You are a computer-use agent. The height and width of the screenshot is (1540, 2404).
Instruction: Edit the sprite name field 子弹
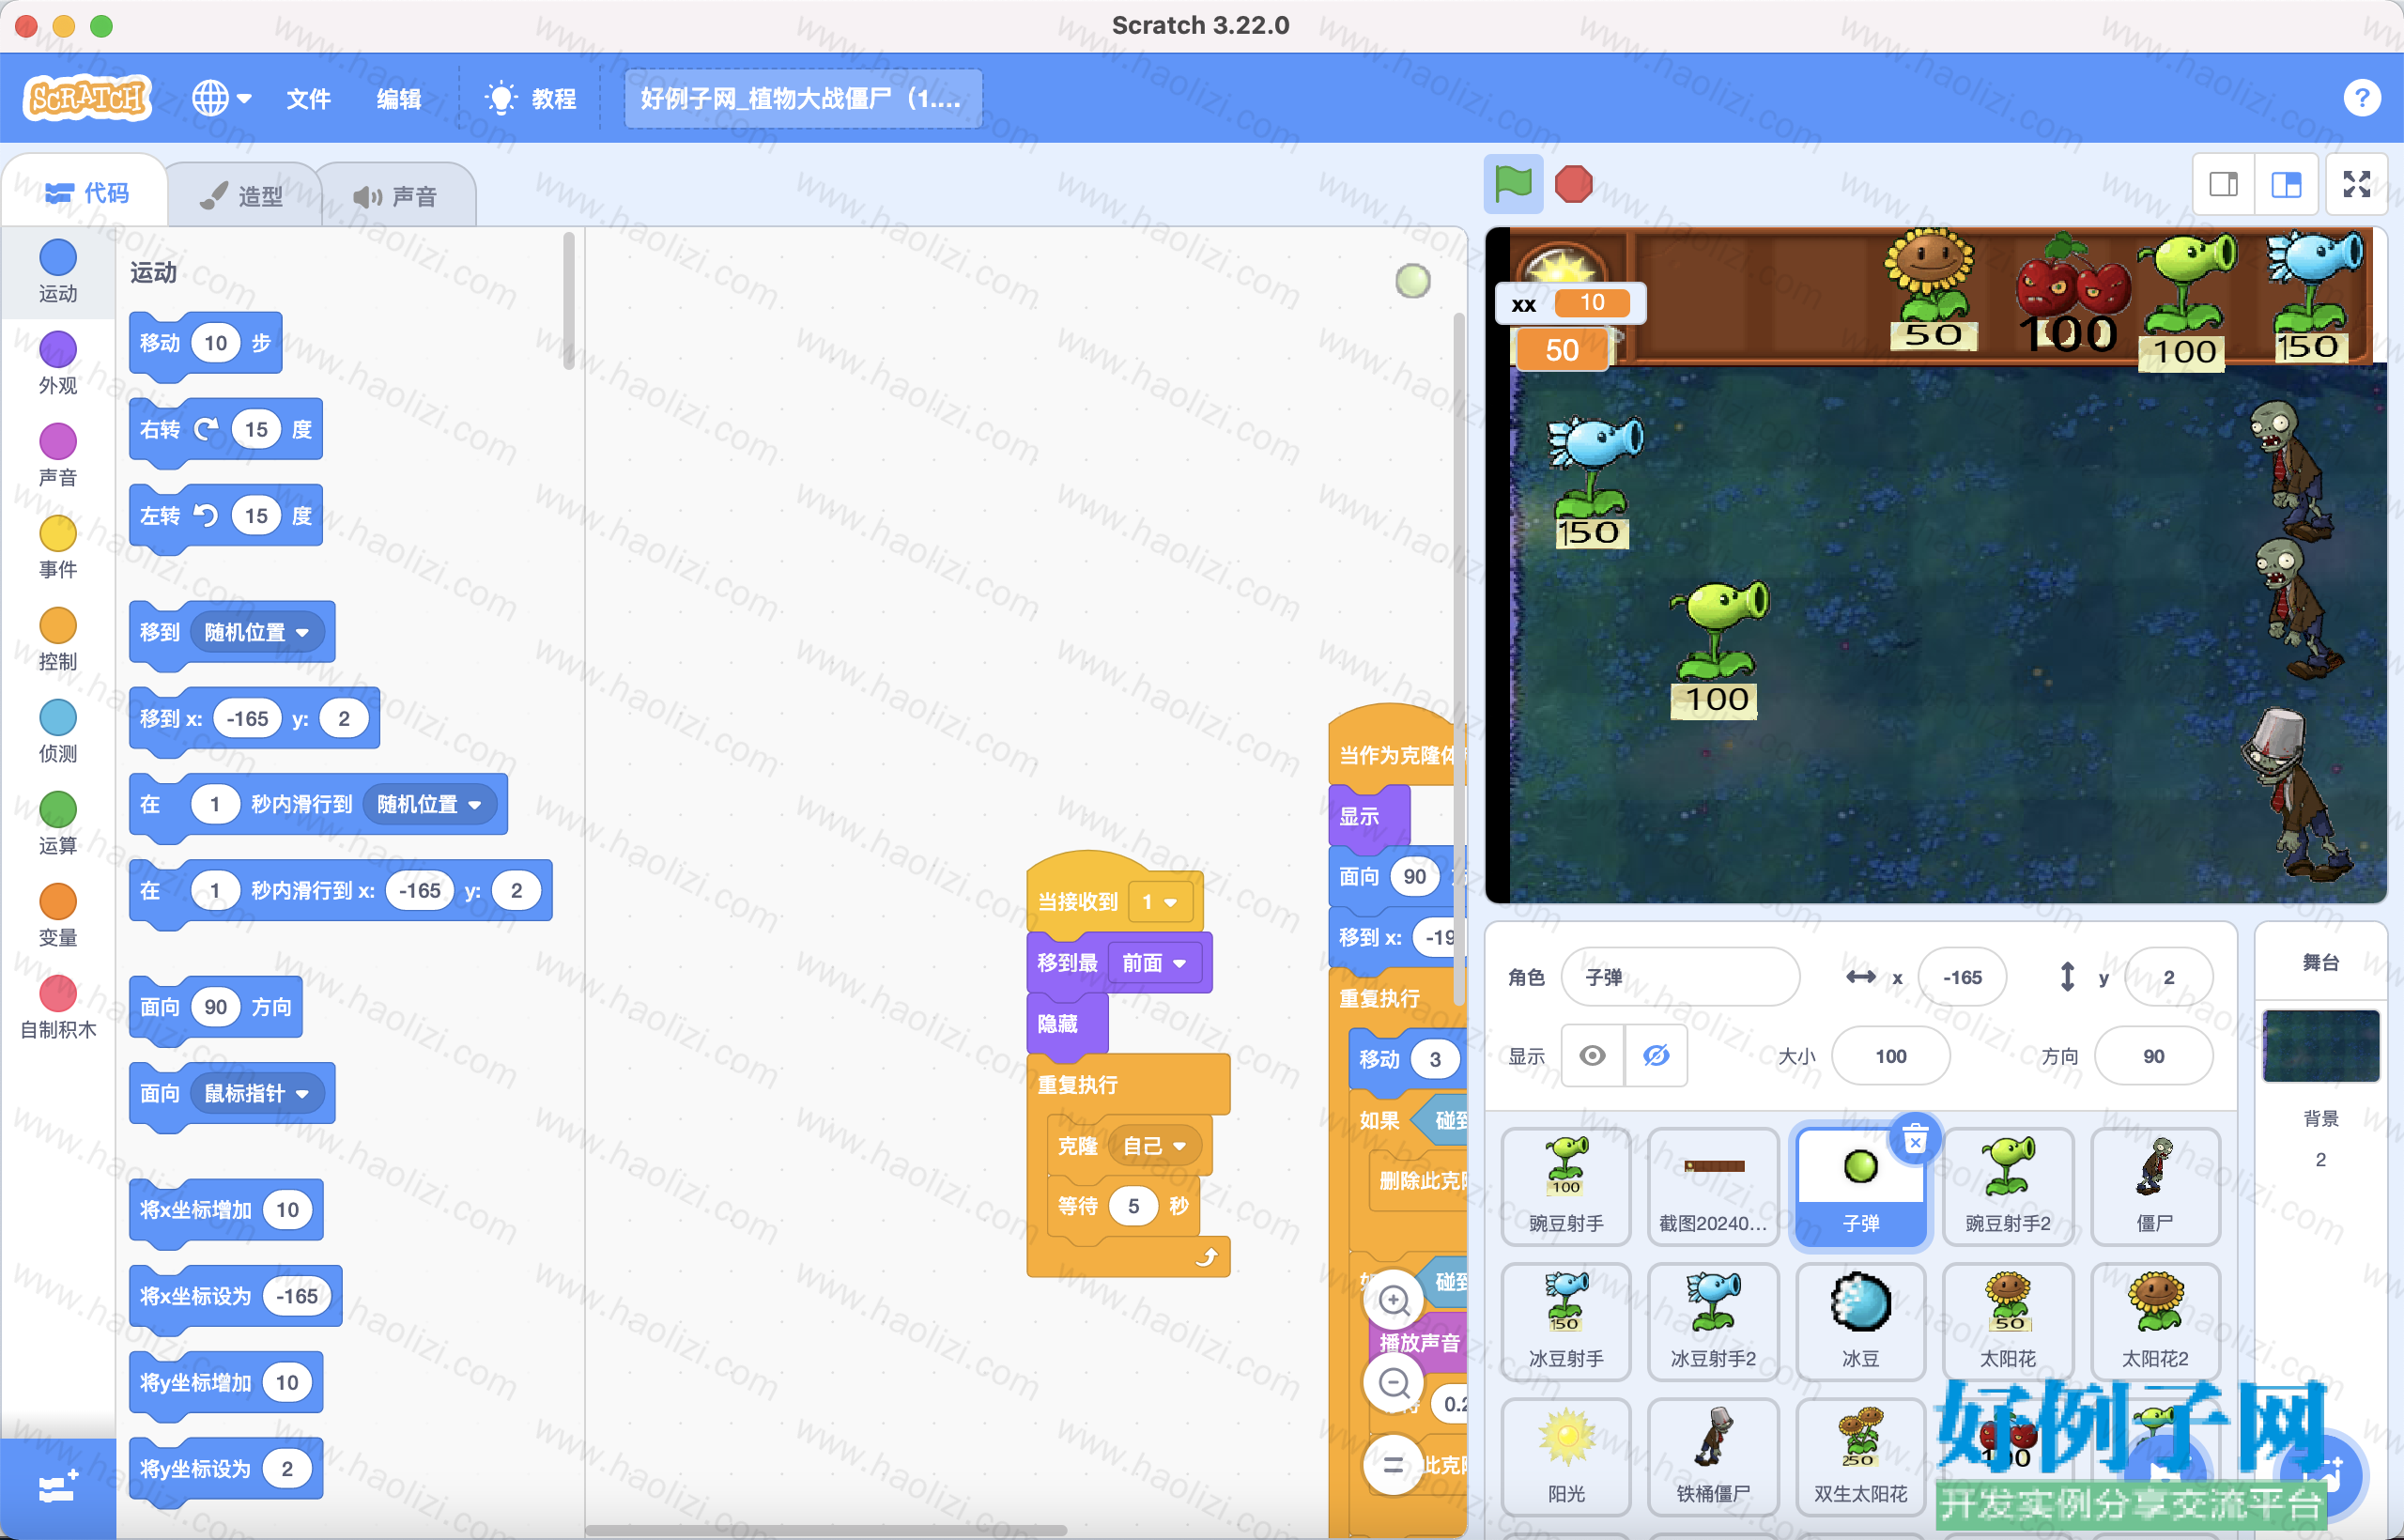pyautogui.click(x=1680, y=977)
